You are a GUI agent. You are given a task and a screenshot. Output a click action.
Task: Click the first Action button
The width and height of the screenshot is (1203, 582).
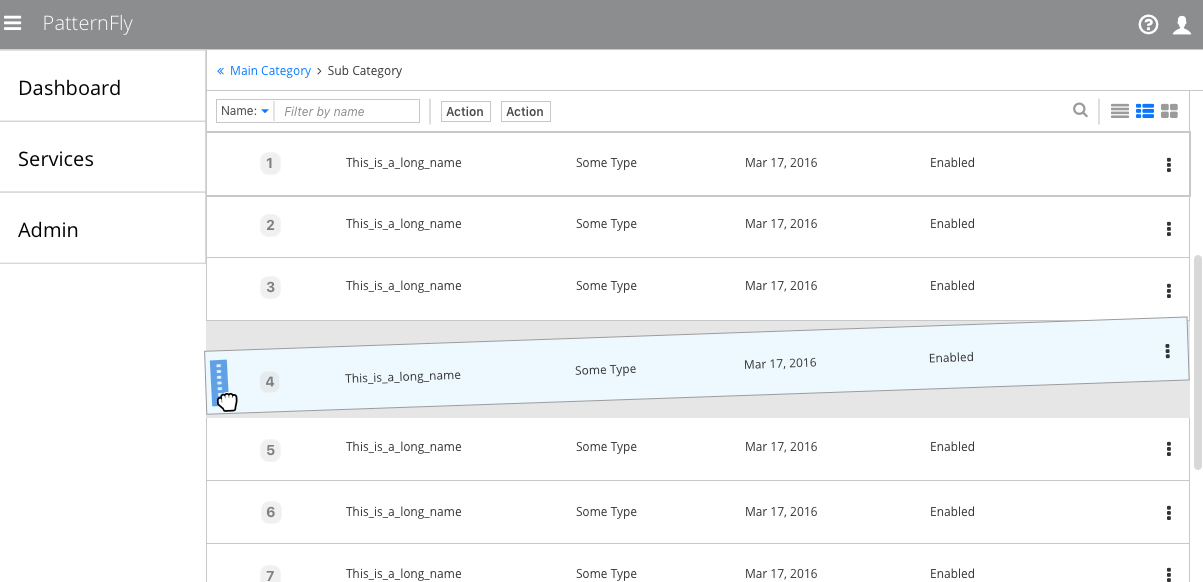pos(465,112)
